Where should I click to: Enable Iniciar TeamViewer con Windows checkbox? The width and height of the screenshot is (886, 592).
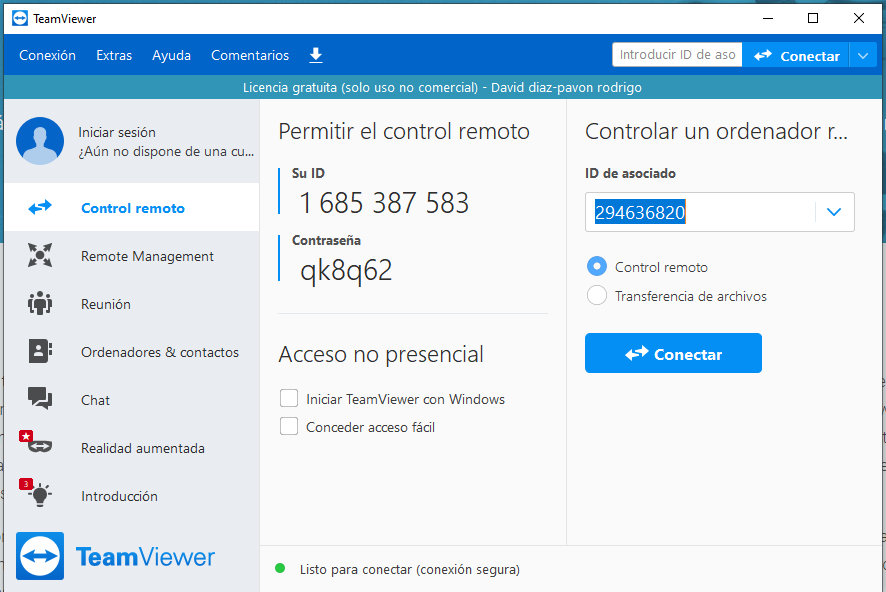click(289, 399)
